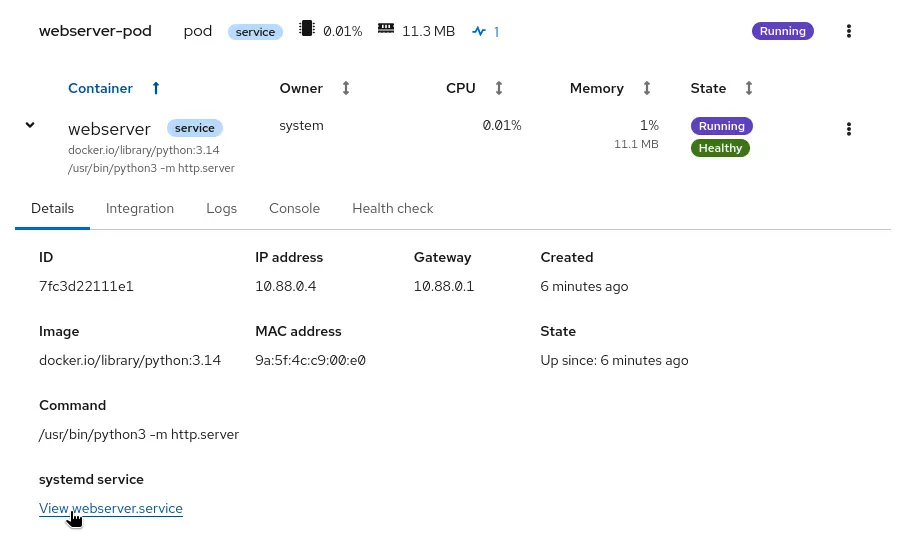
Task: Open the Console tab
Action: tap(294, 209)
